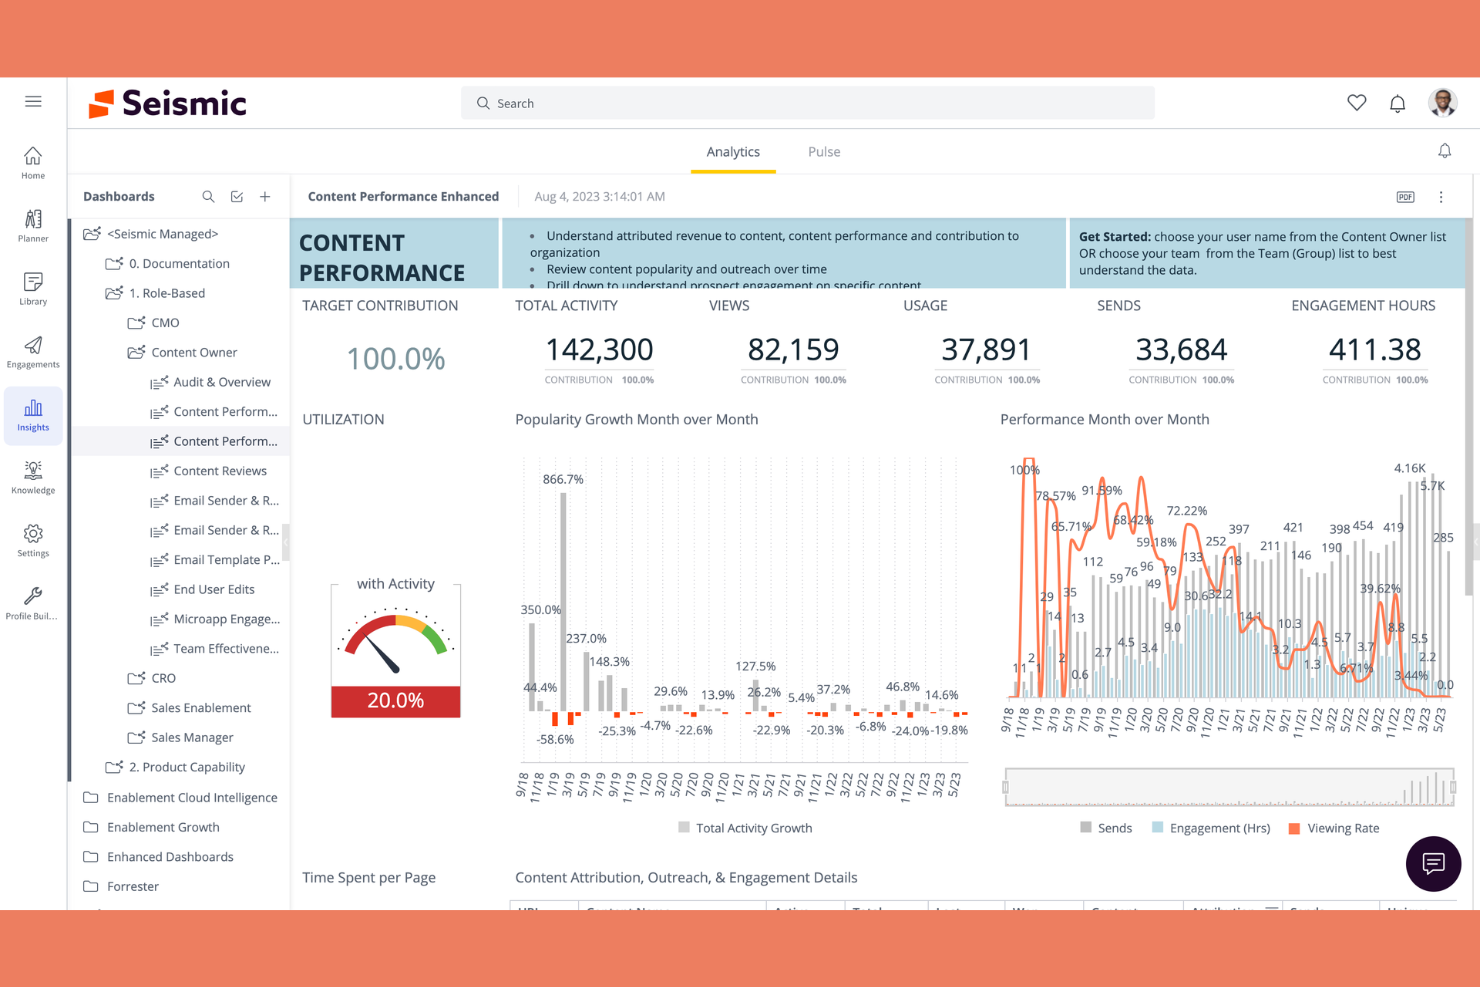The height and width of the screenshot is (987, 1480).
Task: Open Settings in sidebar
Action: (x=33, y=541)
